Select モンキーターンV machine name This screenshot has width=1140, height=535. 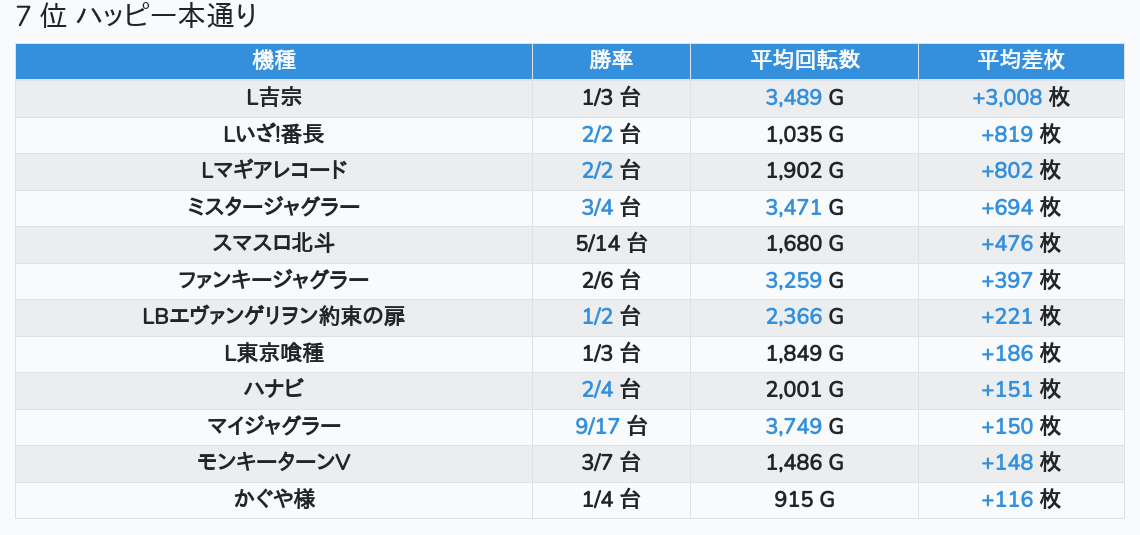[x=274, y=463]
